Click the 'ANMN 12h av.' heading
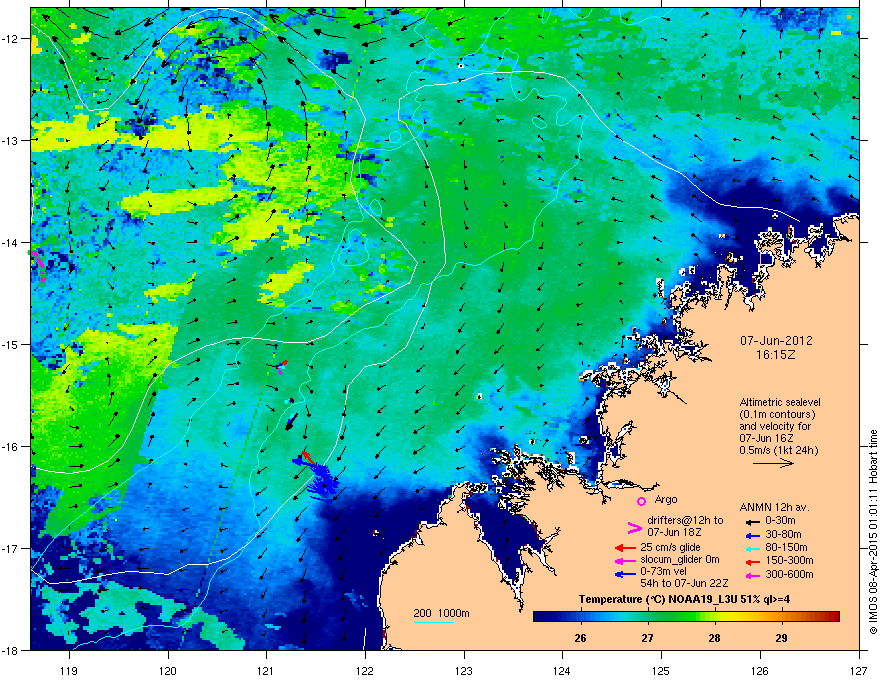Screen dimensions: 880x680 [774, 507]
